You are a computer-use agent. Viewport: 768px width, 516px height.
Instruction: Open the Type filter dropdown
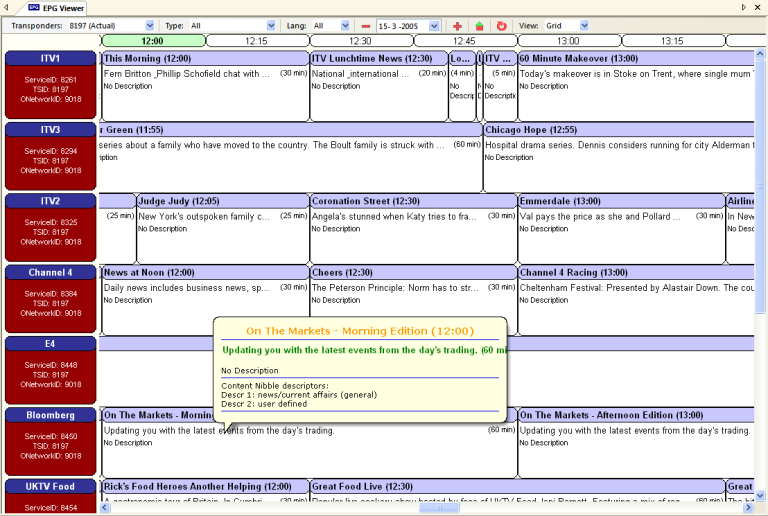[x=271, y=25]
